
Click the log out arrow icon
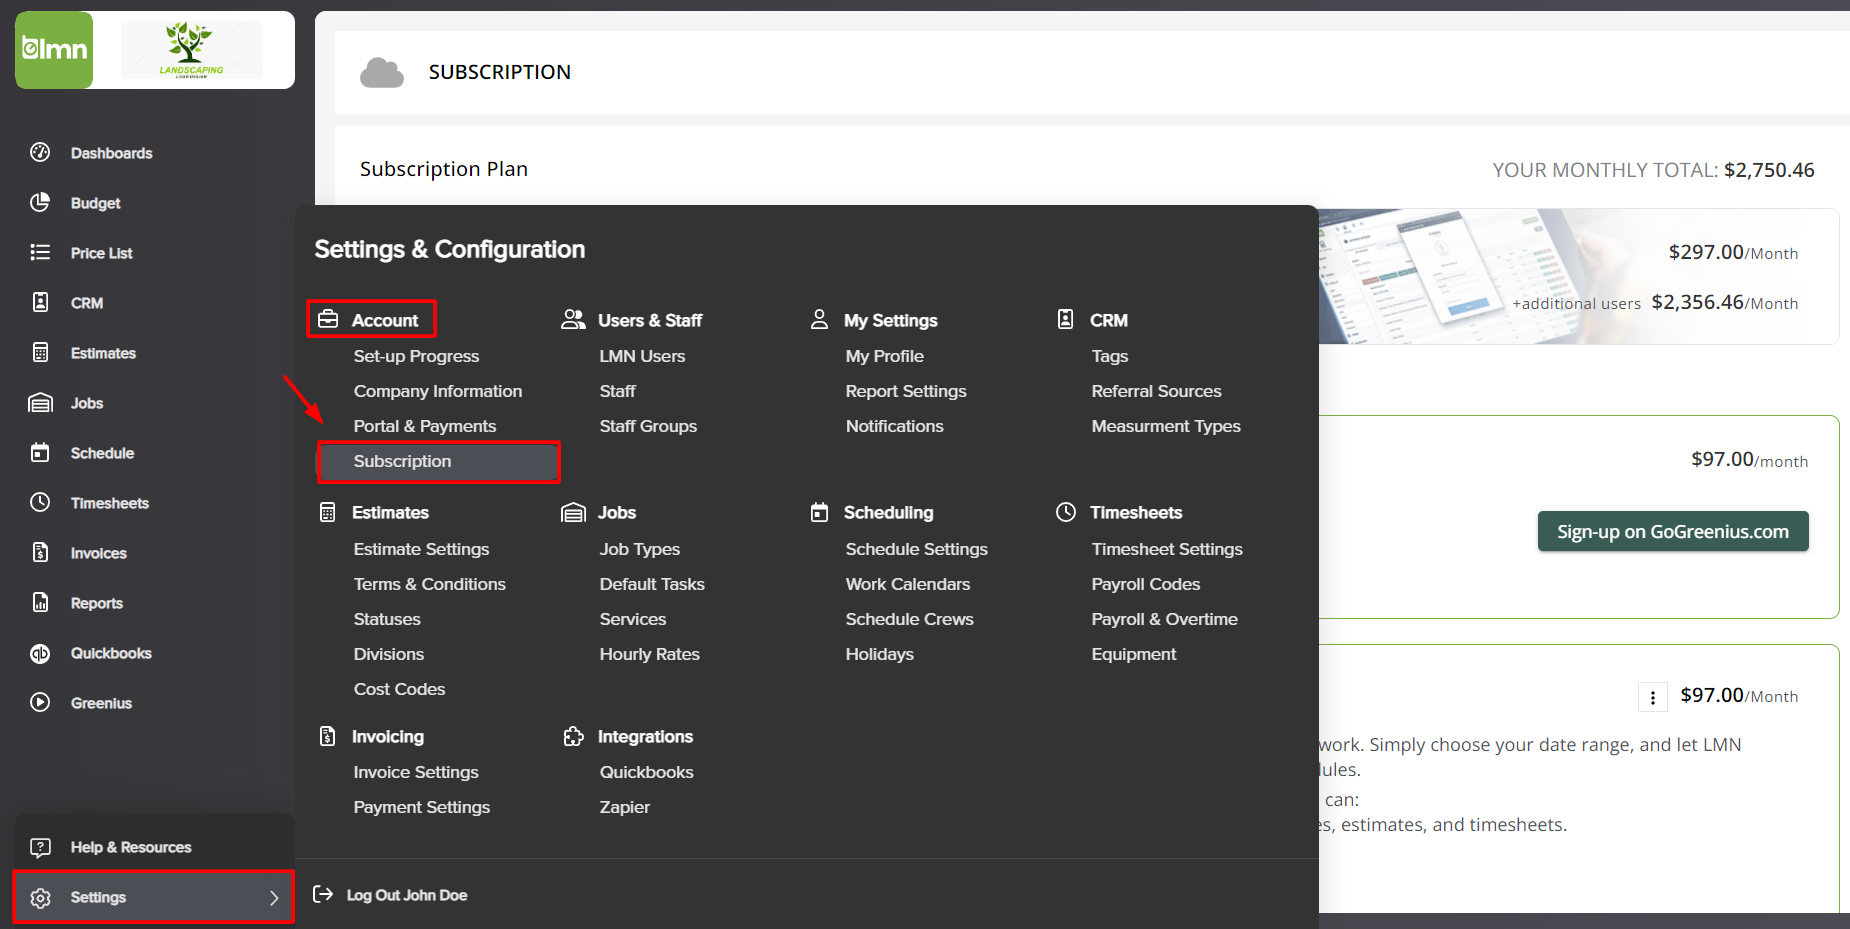click(323, 894)
